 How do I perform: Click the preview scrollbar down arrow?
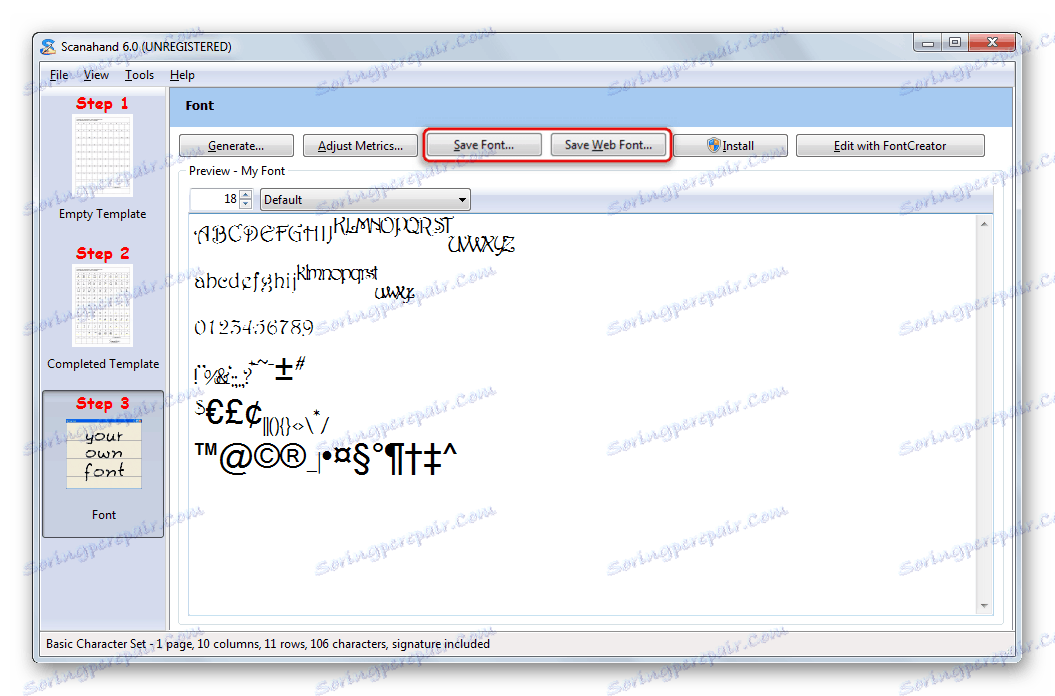pyautogui.click(x=984, y=606)
